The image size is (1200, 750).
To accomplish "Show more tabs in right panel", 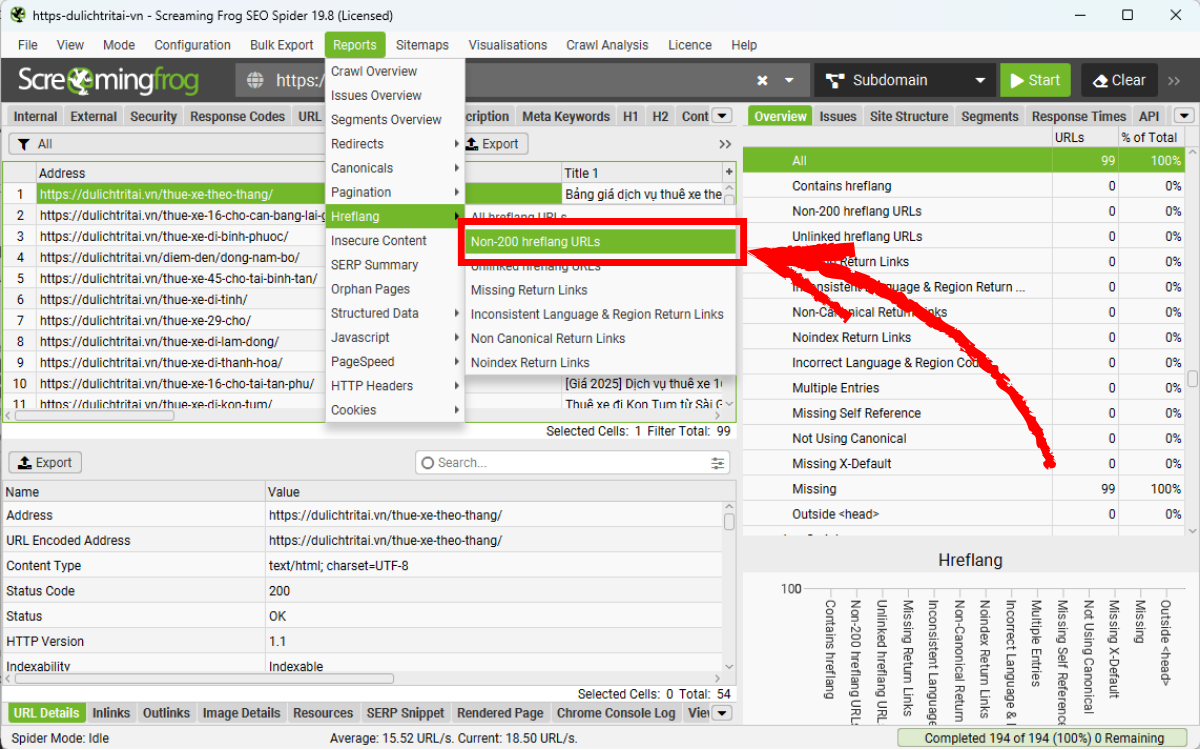I will 1184,116.
